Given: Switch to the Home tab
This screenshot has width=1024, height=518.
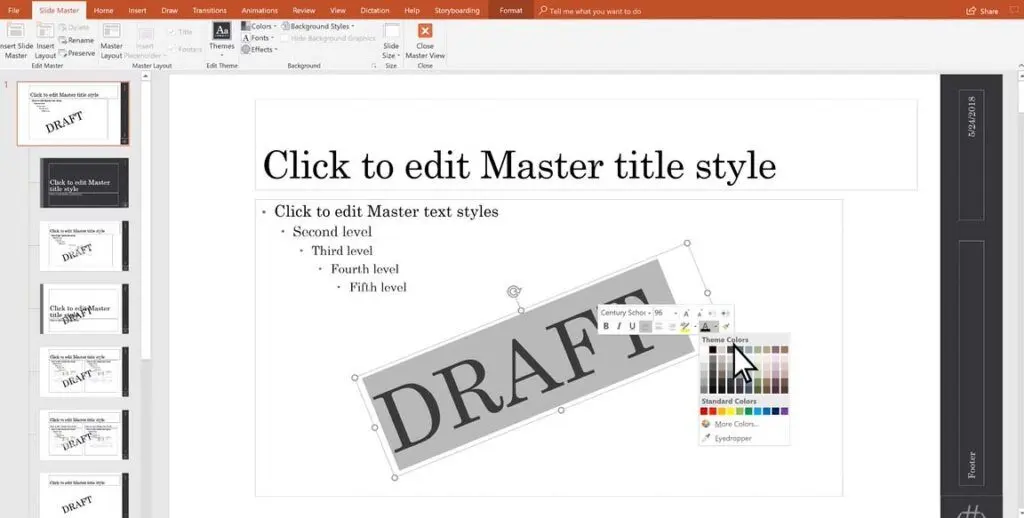Looking at the screenshot, I should tap(103, 10).
